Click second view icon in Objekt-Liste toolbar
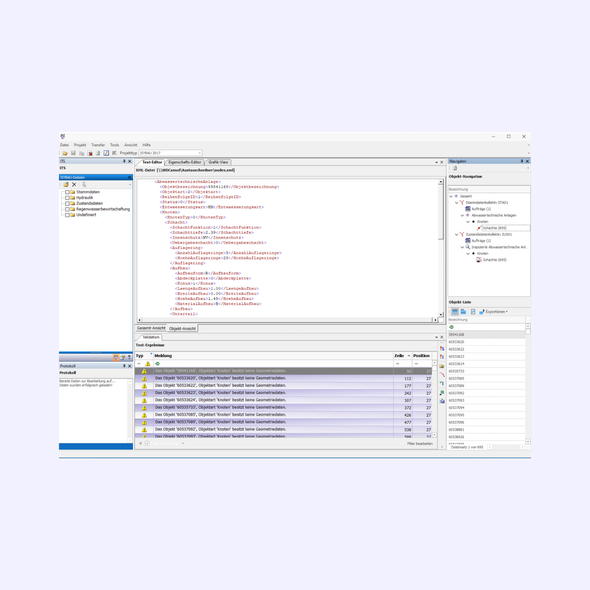This screenshot has height=590, width=590. coord(463,312)
